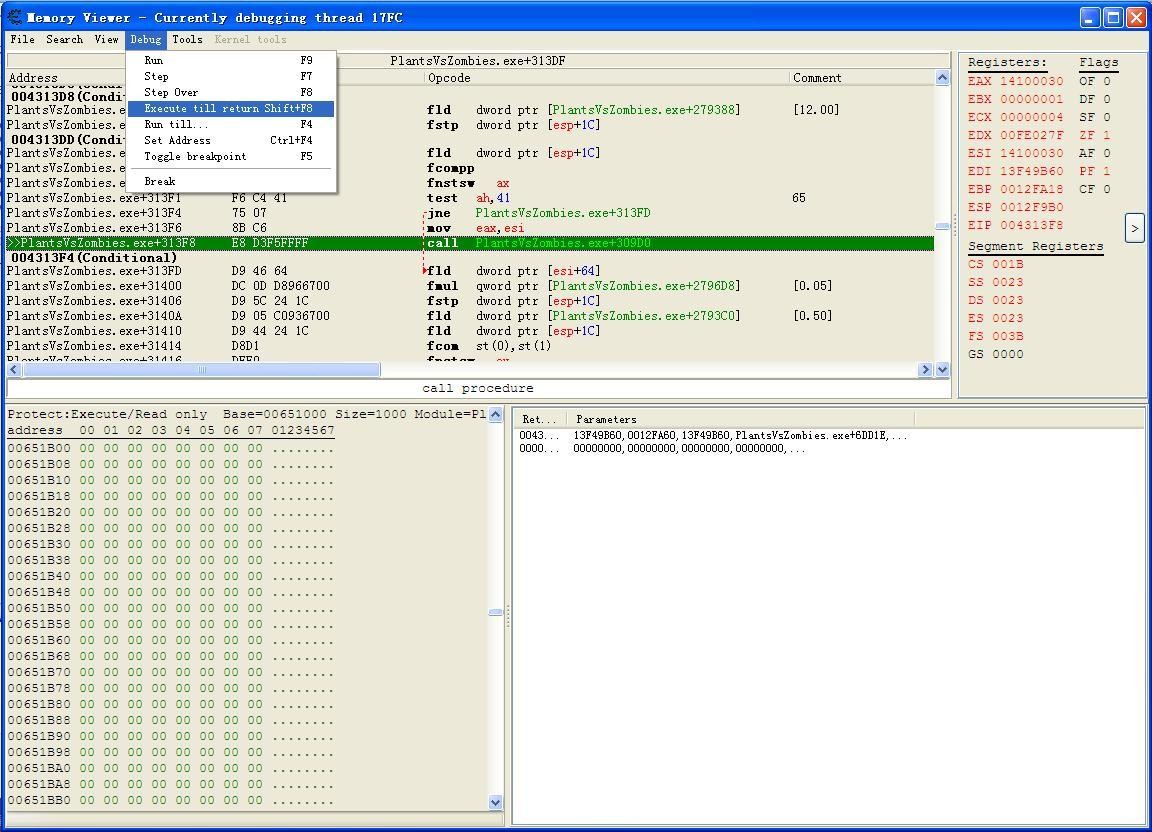Click the GS segment register 0000
This screenshot has width=1152, height=832.
pos(996,354)
